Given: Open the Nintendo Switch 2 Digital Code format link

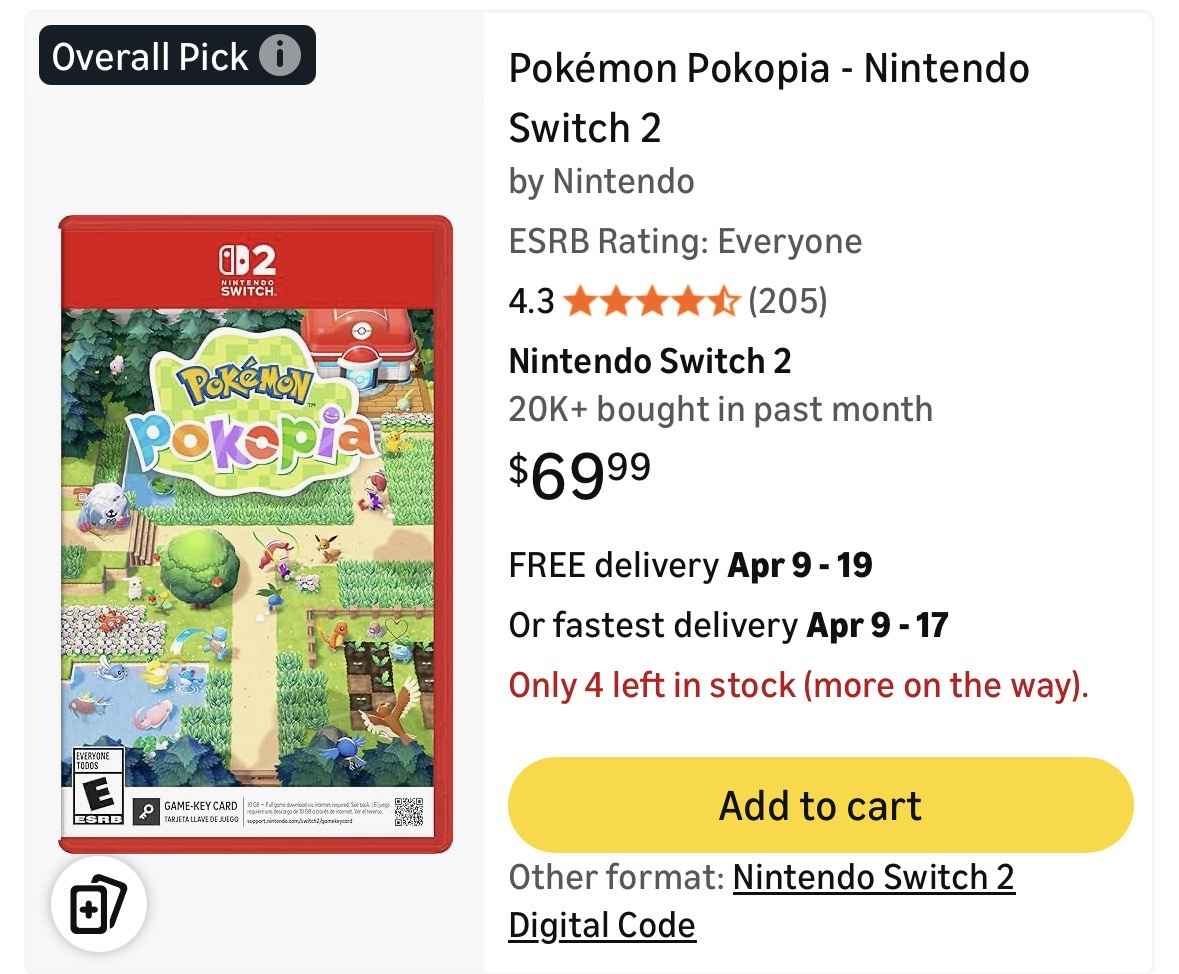Looking at the screenshot, I should point(762,900).
